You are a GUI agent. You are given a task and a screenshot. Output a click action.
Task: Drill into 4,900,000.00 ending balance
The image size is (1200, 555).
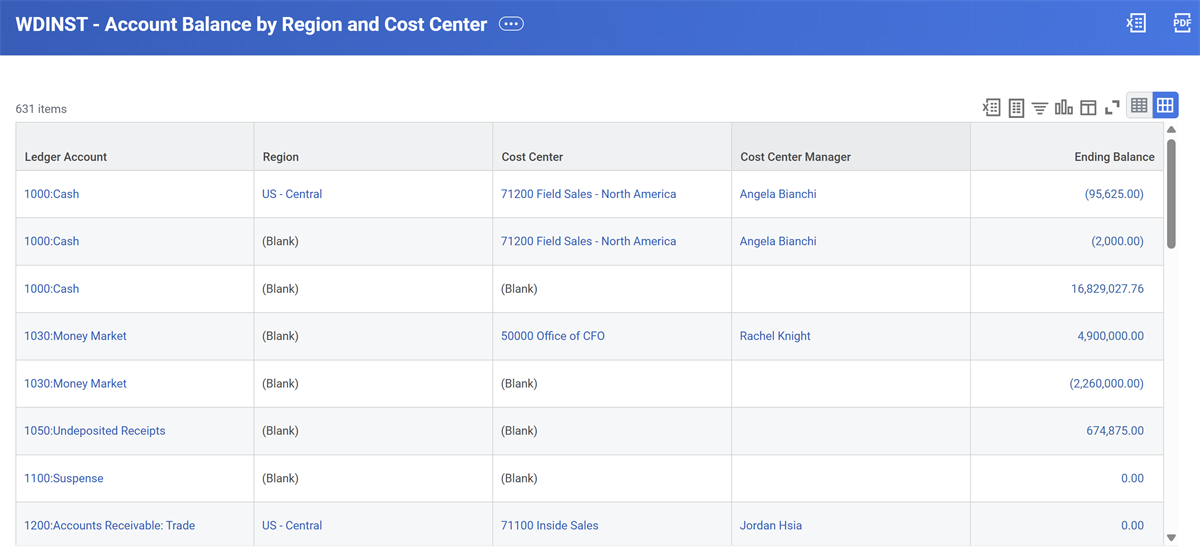click(x=1110, y=336)
